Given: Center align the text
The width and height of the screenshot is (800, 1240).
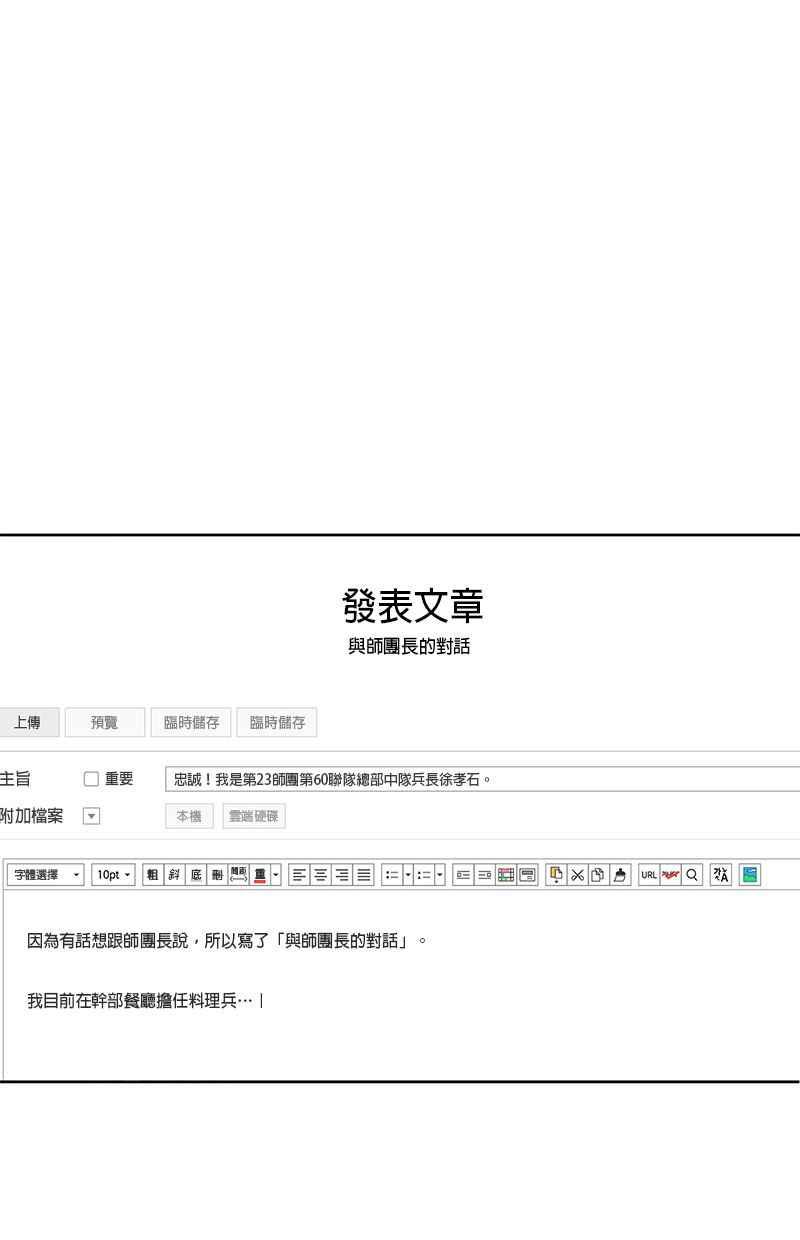Looking at the screenshot, I should [321, 875].
